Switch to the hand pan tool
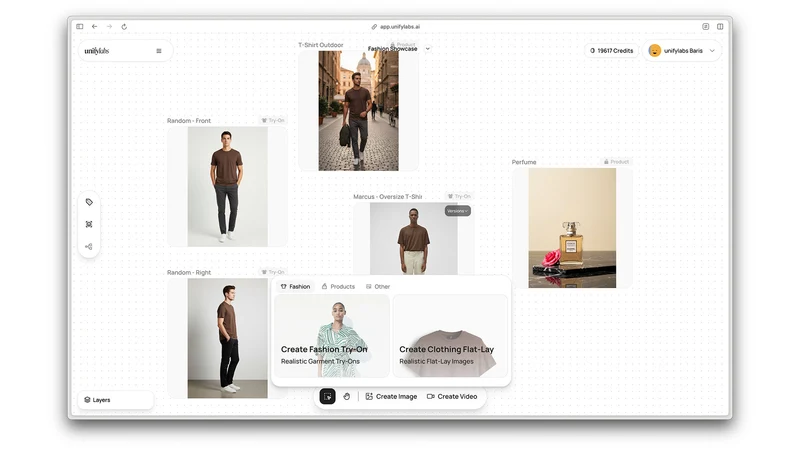800x450 pixels. [346, 396]
